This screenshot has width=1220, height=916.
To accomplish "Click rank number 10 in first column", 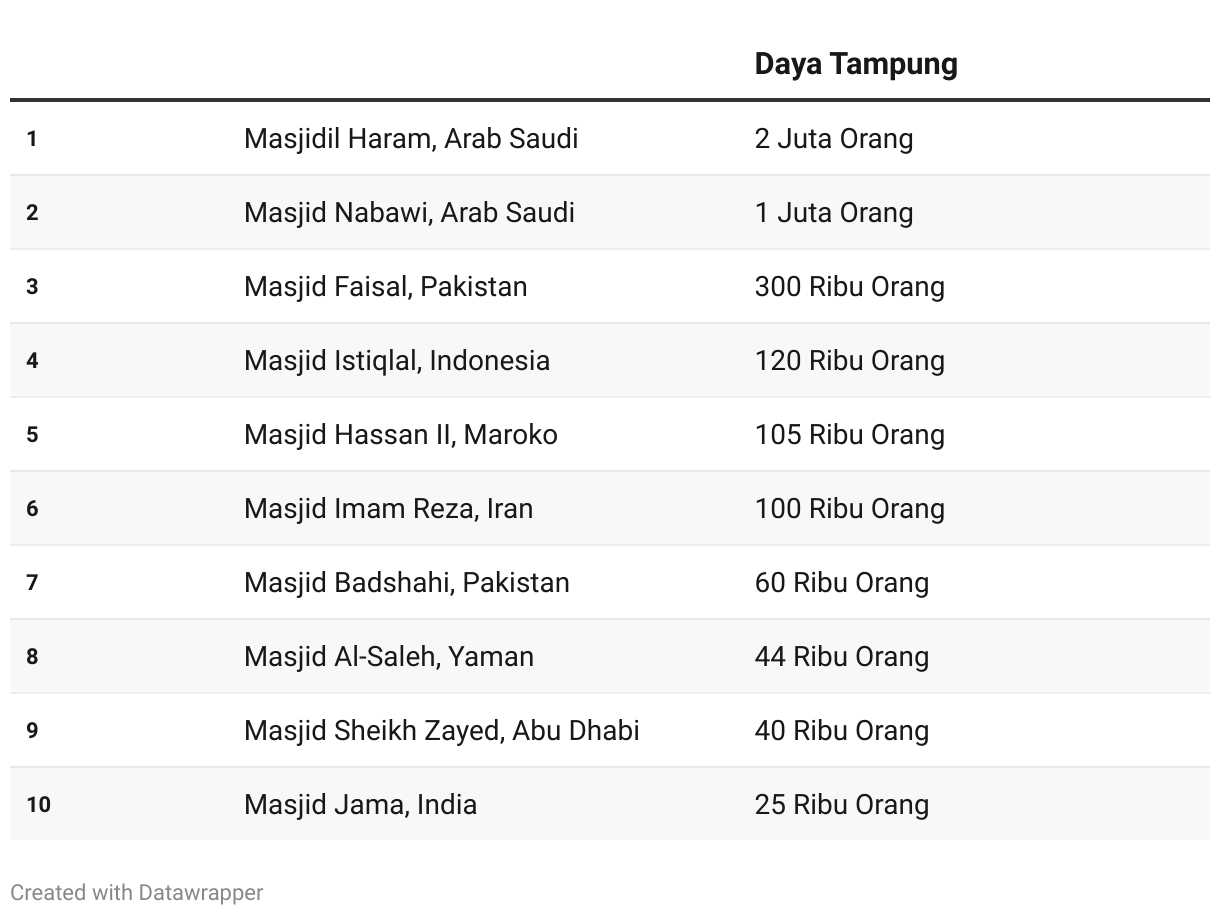I will (x=38, y=804).
